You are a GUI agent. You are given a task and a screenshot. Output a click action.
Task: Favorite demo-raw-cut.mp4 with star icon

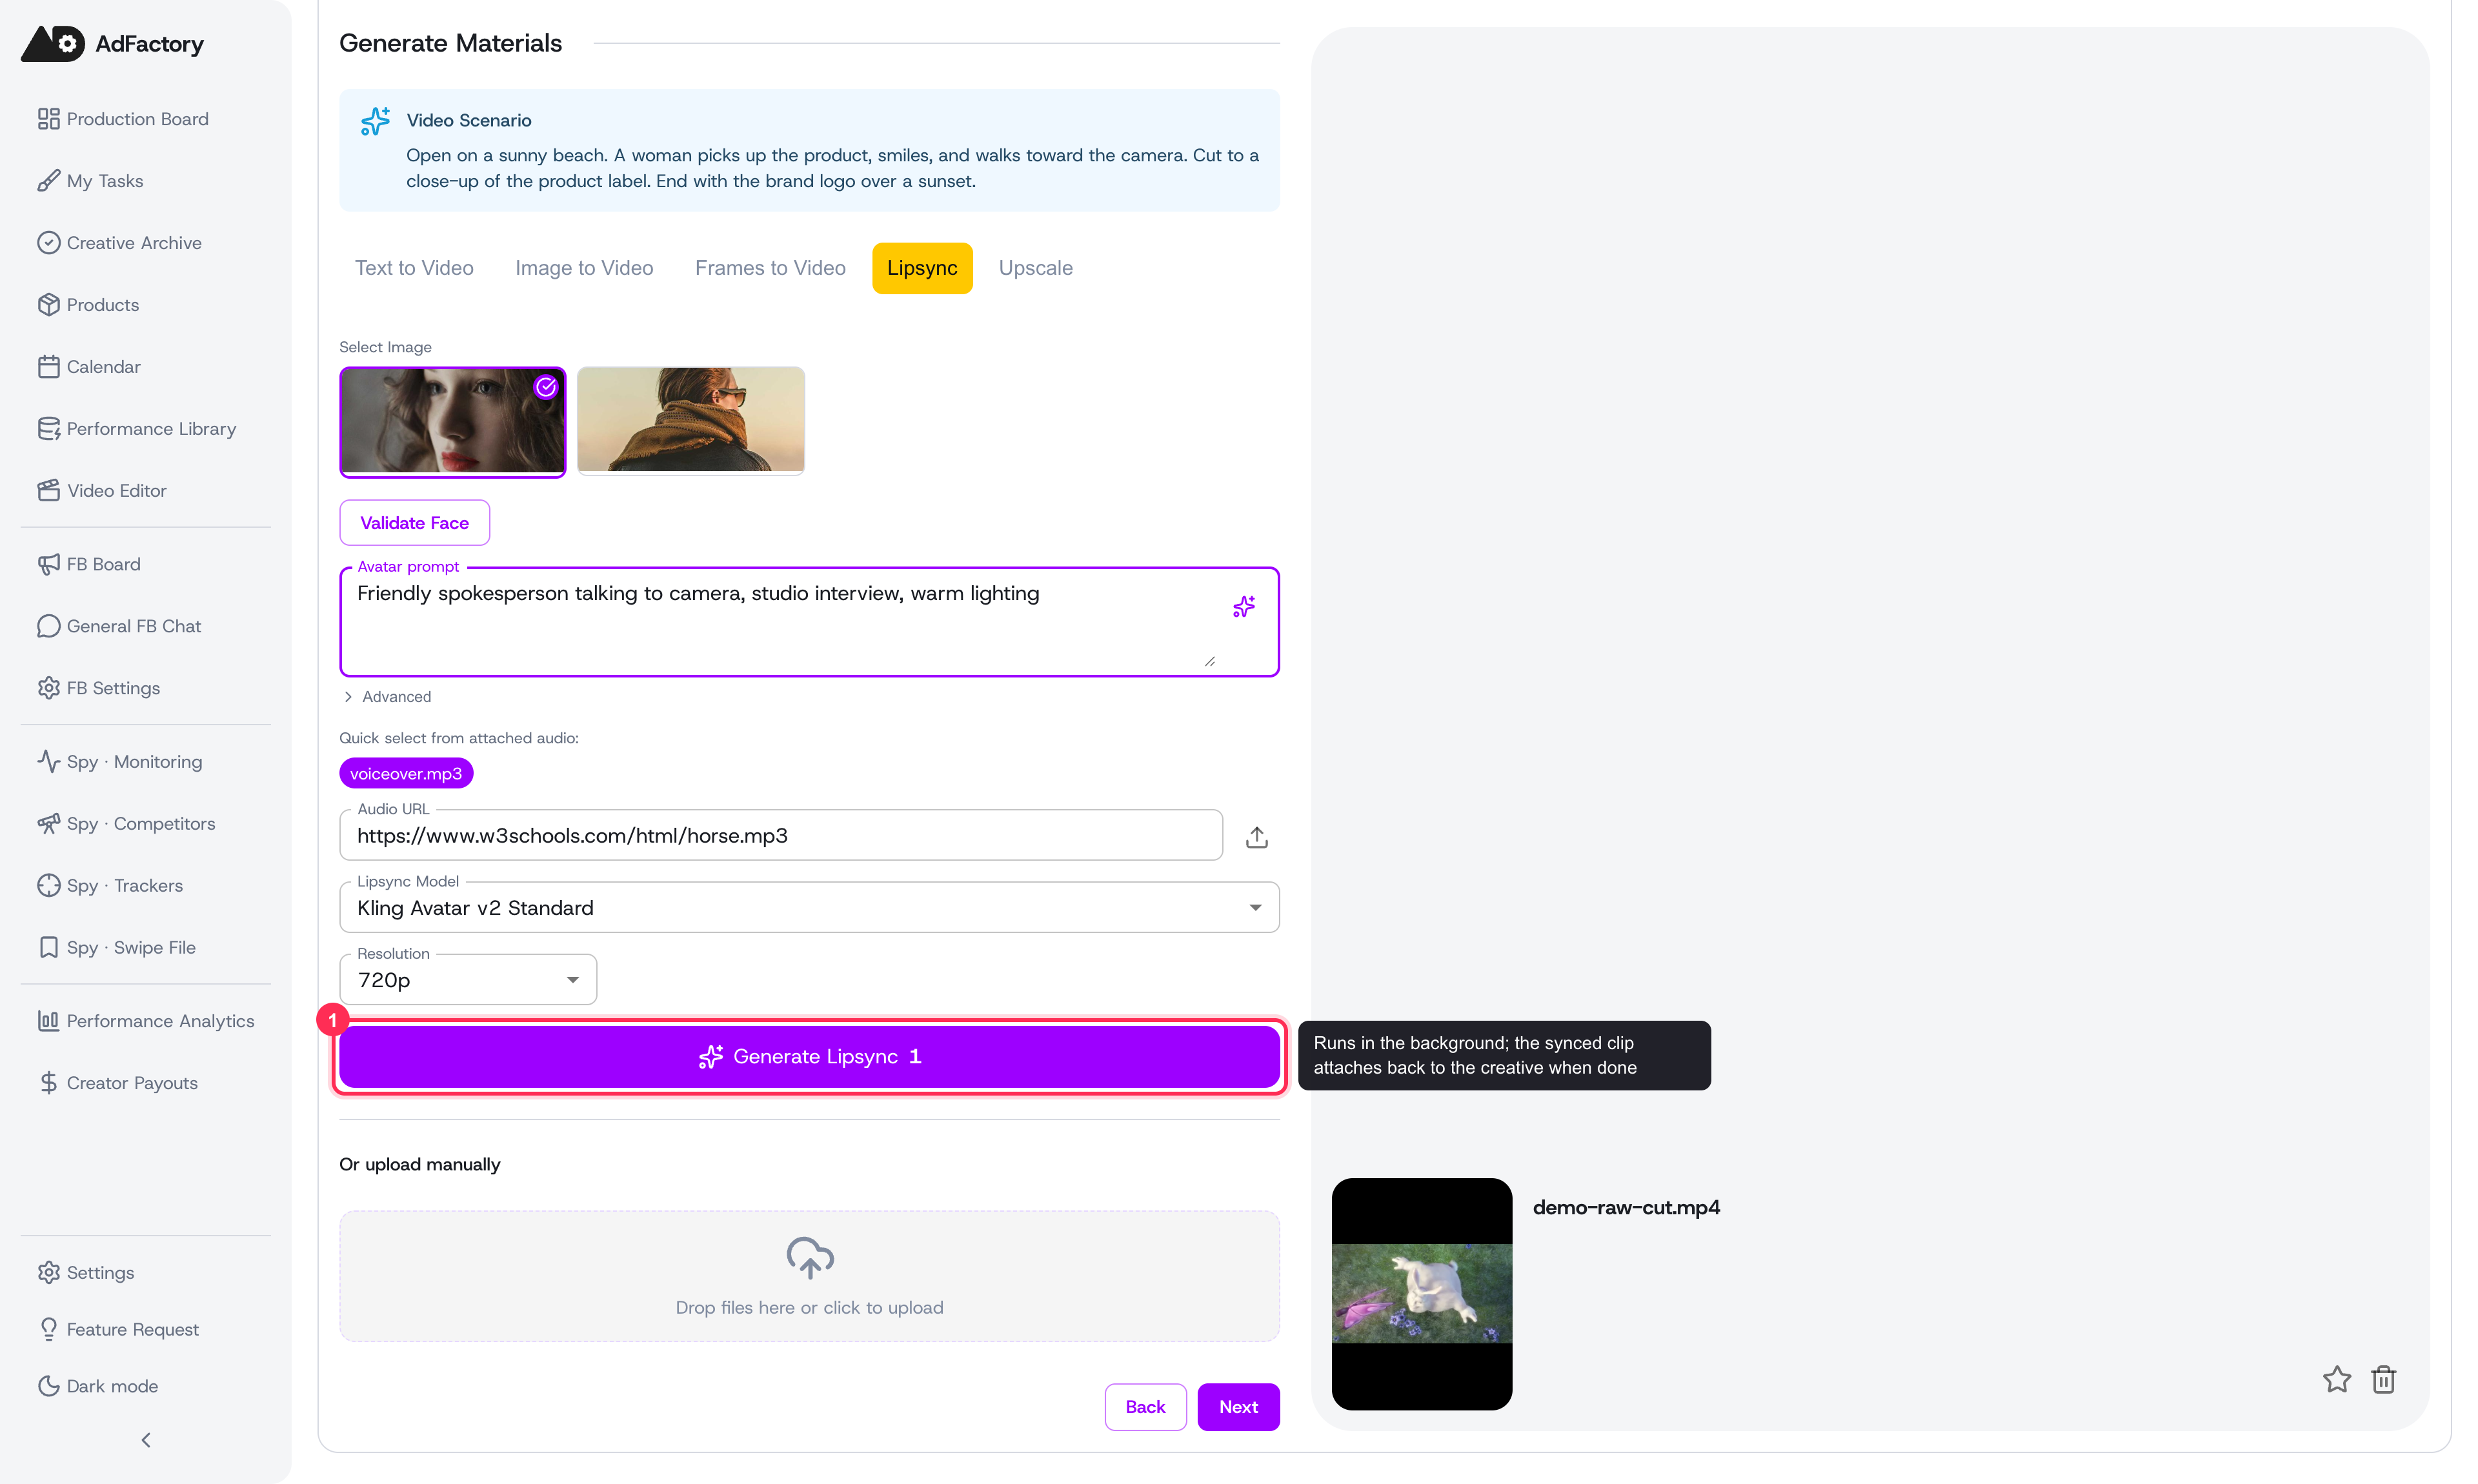coord(2336,1380)
